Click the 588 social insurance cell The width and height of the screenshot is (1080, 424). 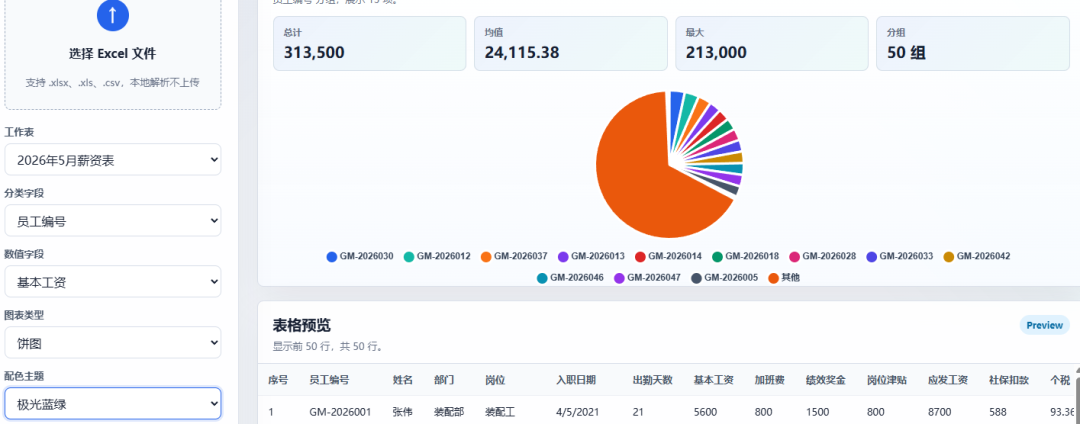pos(997,412)
